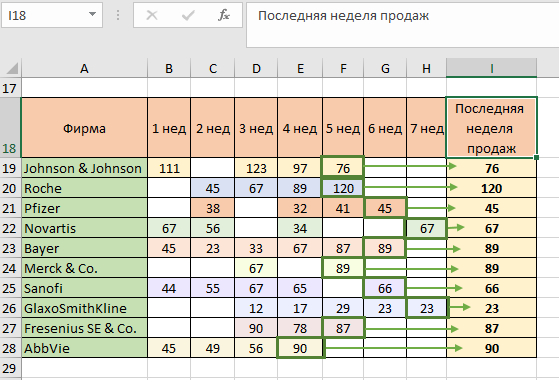559x380 pixels.
Task: Click the cell containing 111
Action: point(169,168)
